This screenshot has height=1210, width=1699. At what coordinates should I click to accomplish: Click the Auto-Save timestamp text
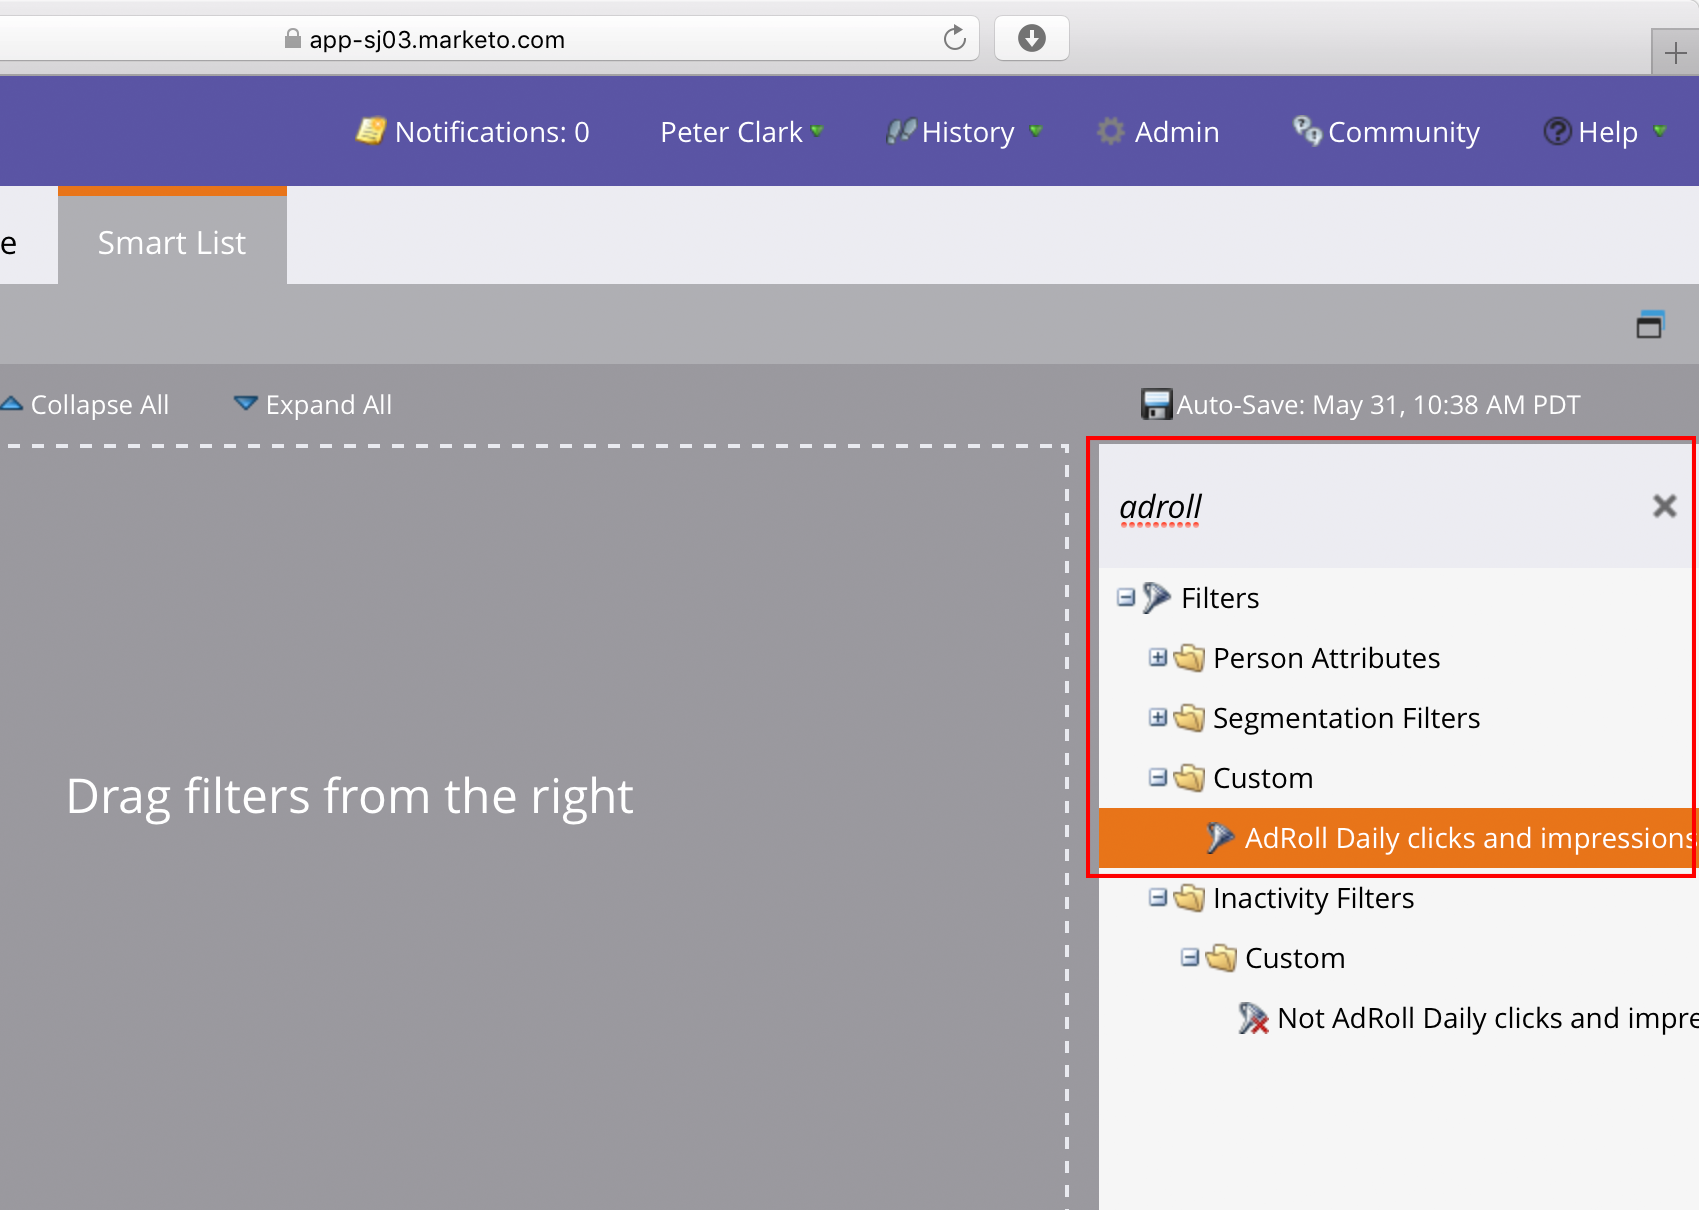[1378, 404]
